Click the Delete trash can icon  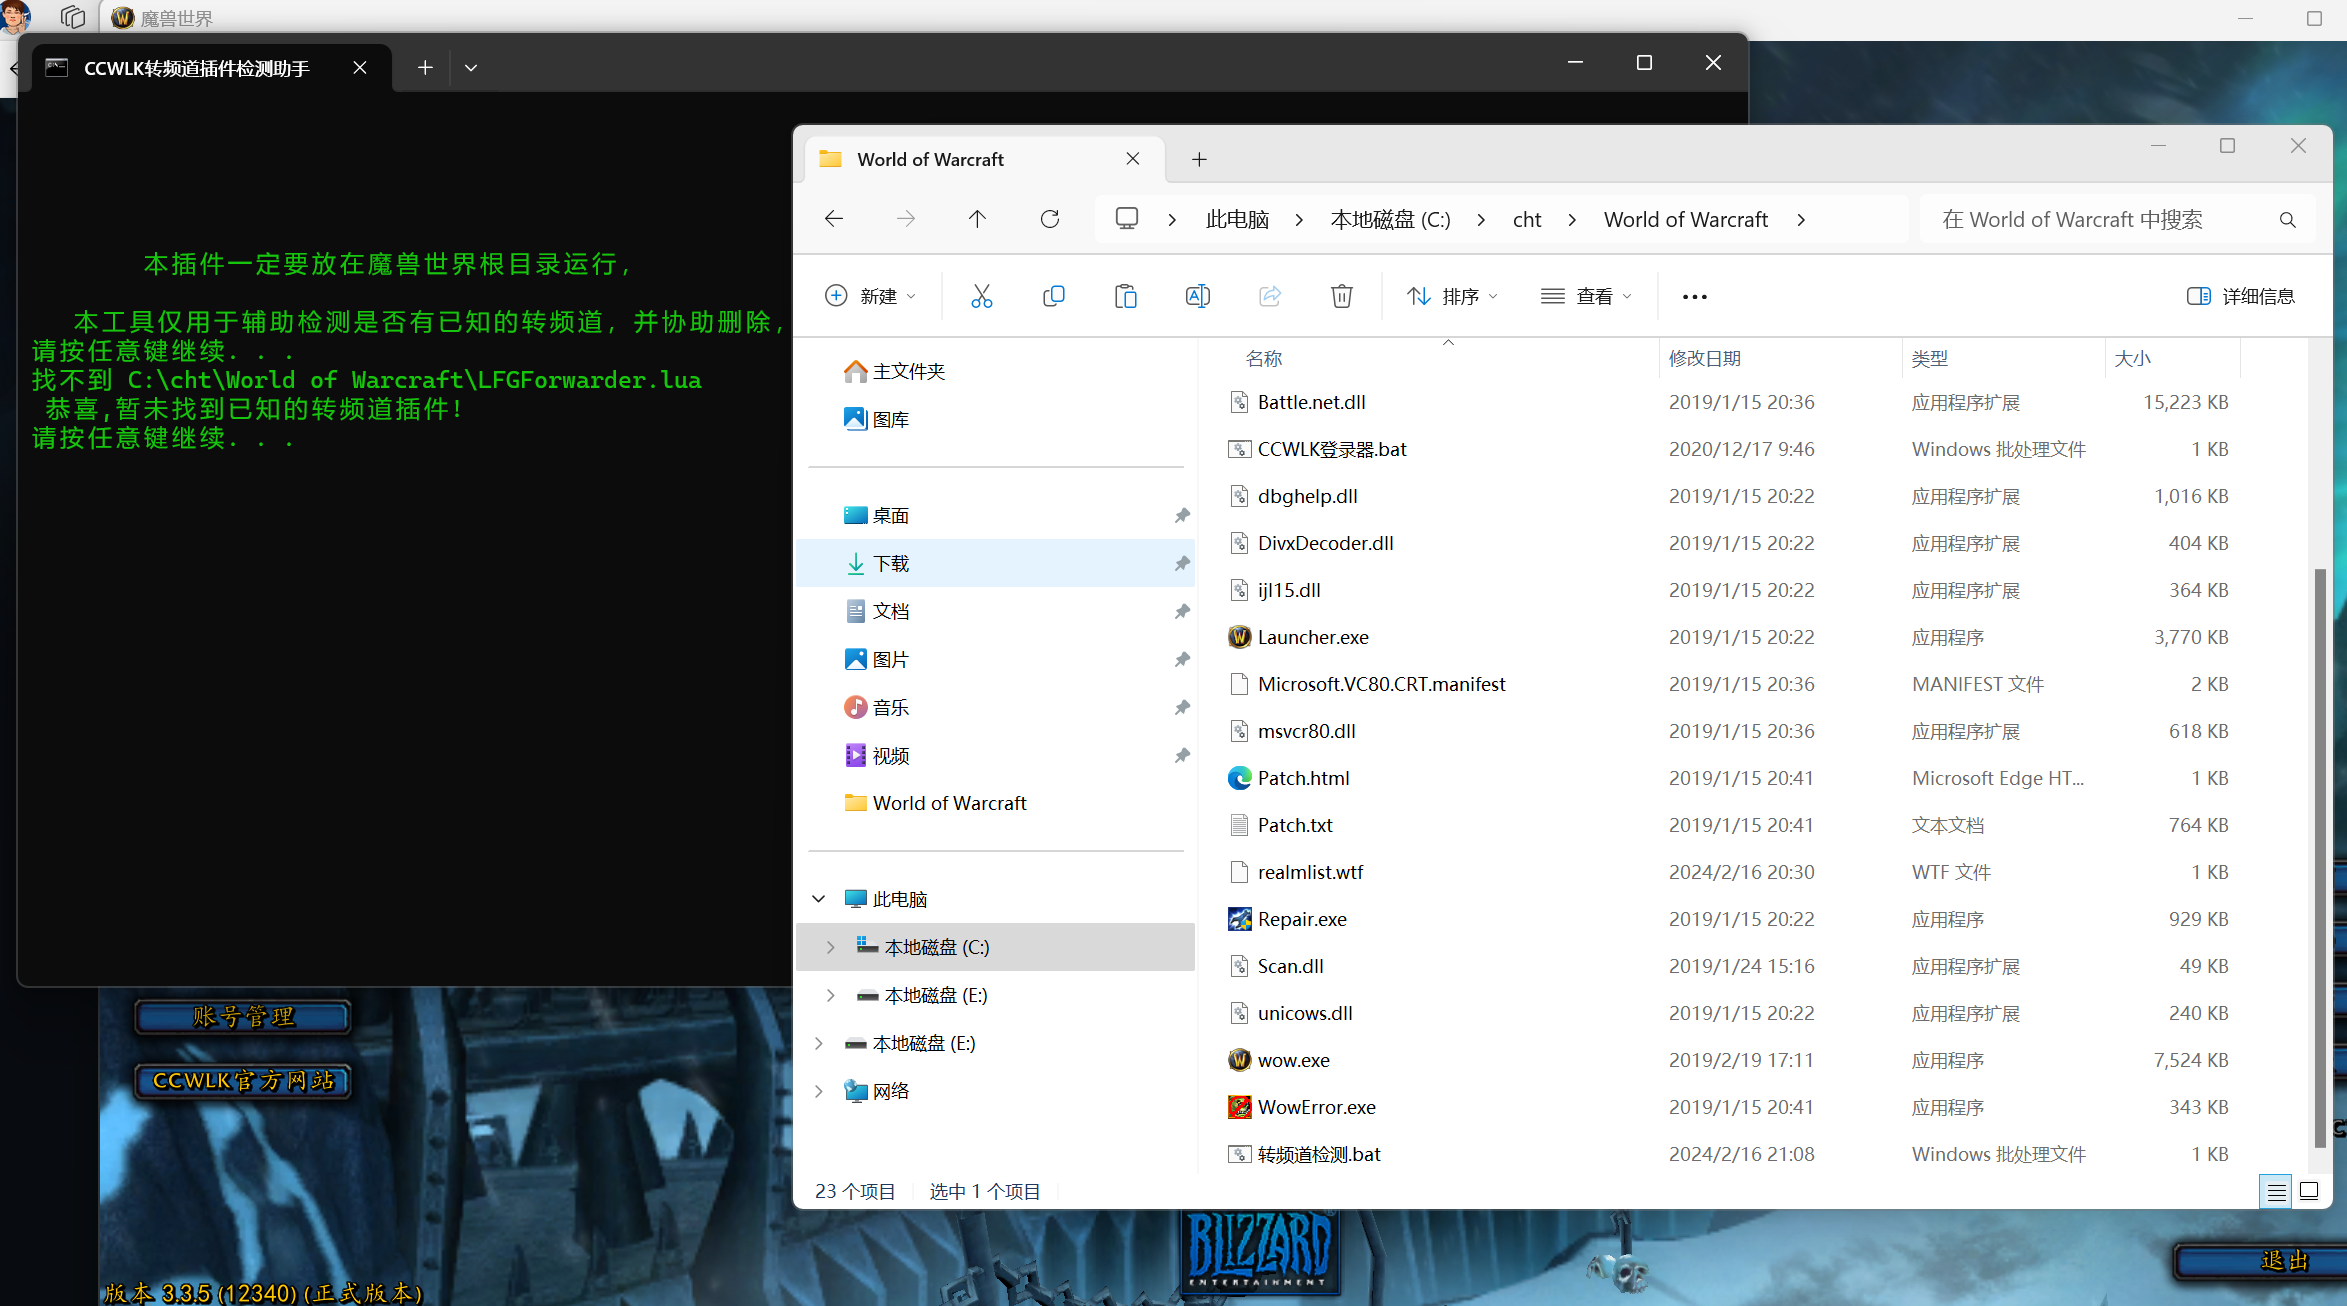click(1341, 296)
